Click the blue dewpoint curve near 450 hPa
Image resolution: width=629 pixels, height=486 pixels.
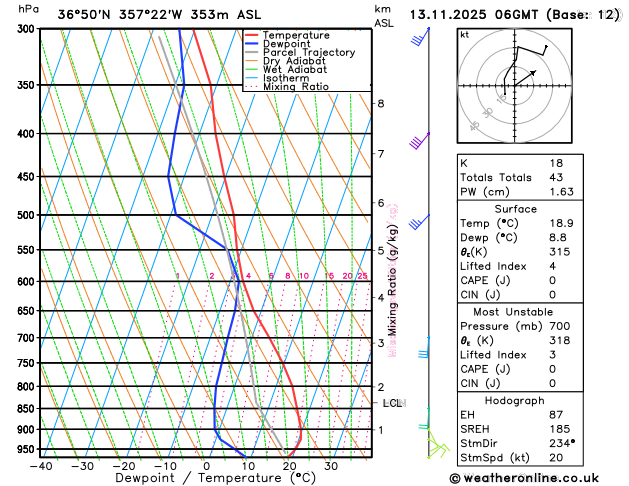(x=168, y=176)
